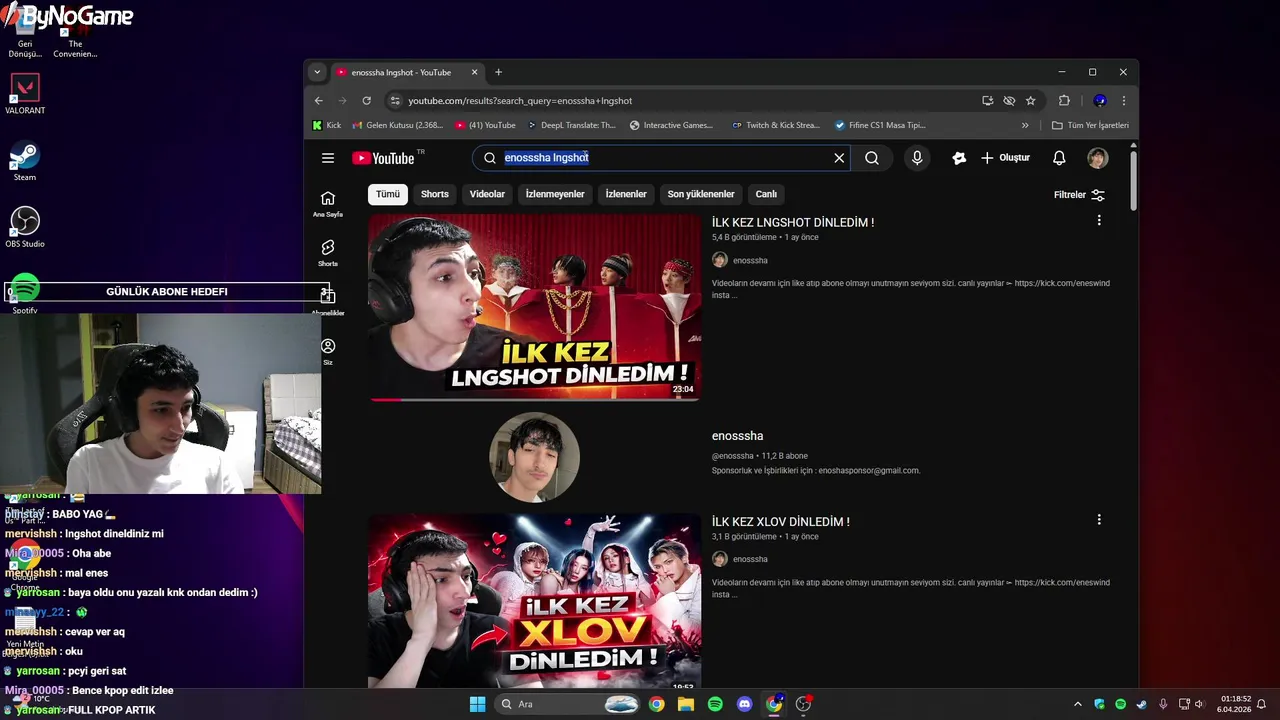Open Shorts from the sidebar
1280x720 pixels.
tap(328, 252)
